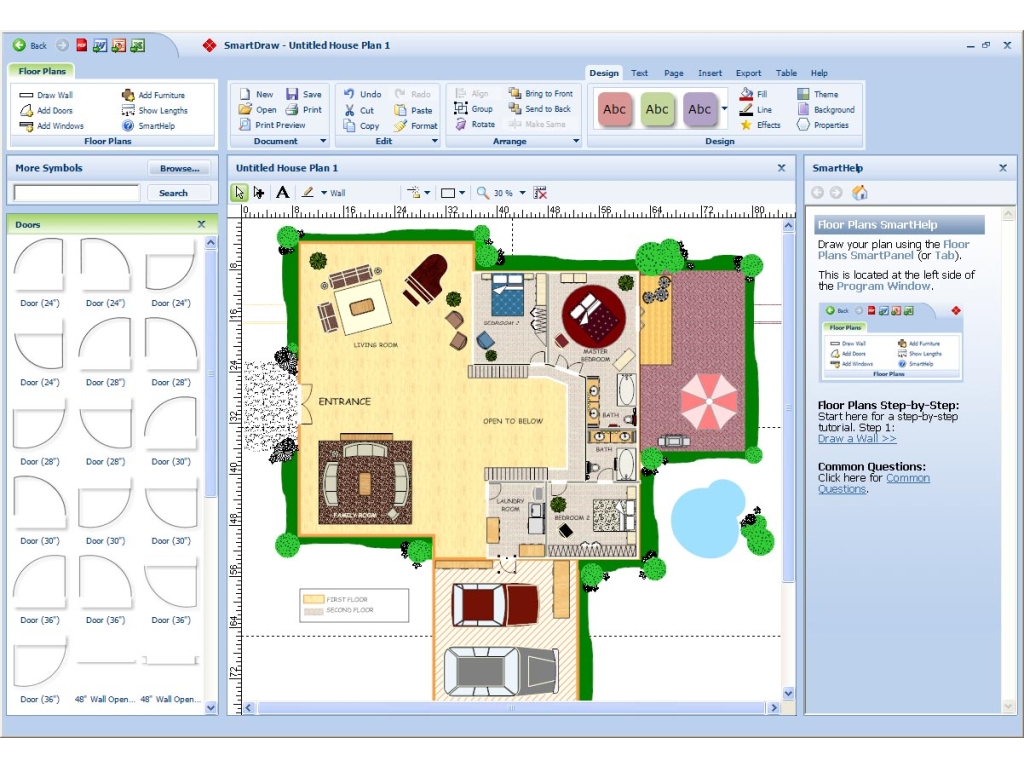The height and width of the screenshot is (768, 1024).
Task: Paste from clipboard
Action: [413, 110]
